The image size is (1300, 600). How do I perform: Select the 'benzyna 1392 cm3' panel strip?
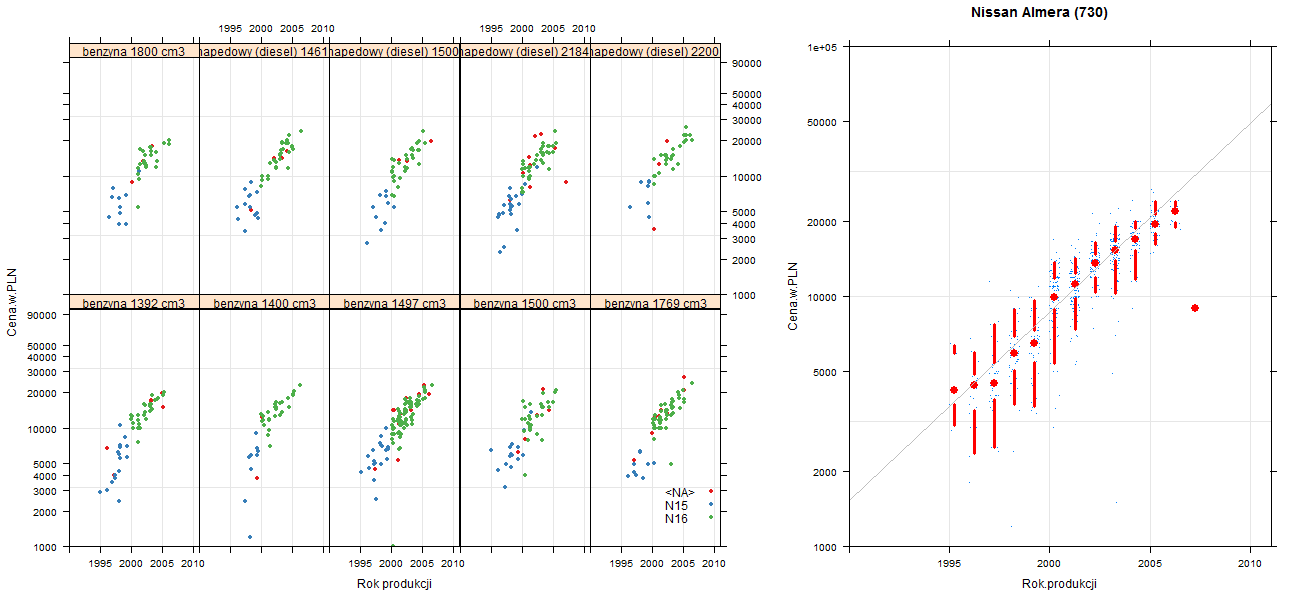[134, 302]
